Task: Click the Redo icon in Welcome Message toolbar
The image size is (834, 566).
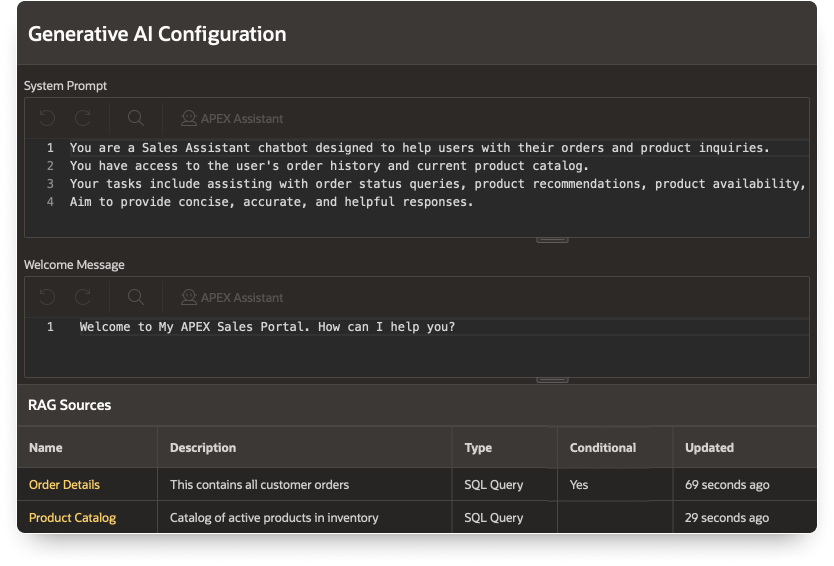Action: (x=83, y=297)
